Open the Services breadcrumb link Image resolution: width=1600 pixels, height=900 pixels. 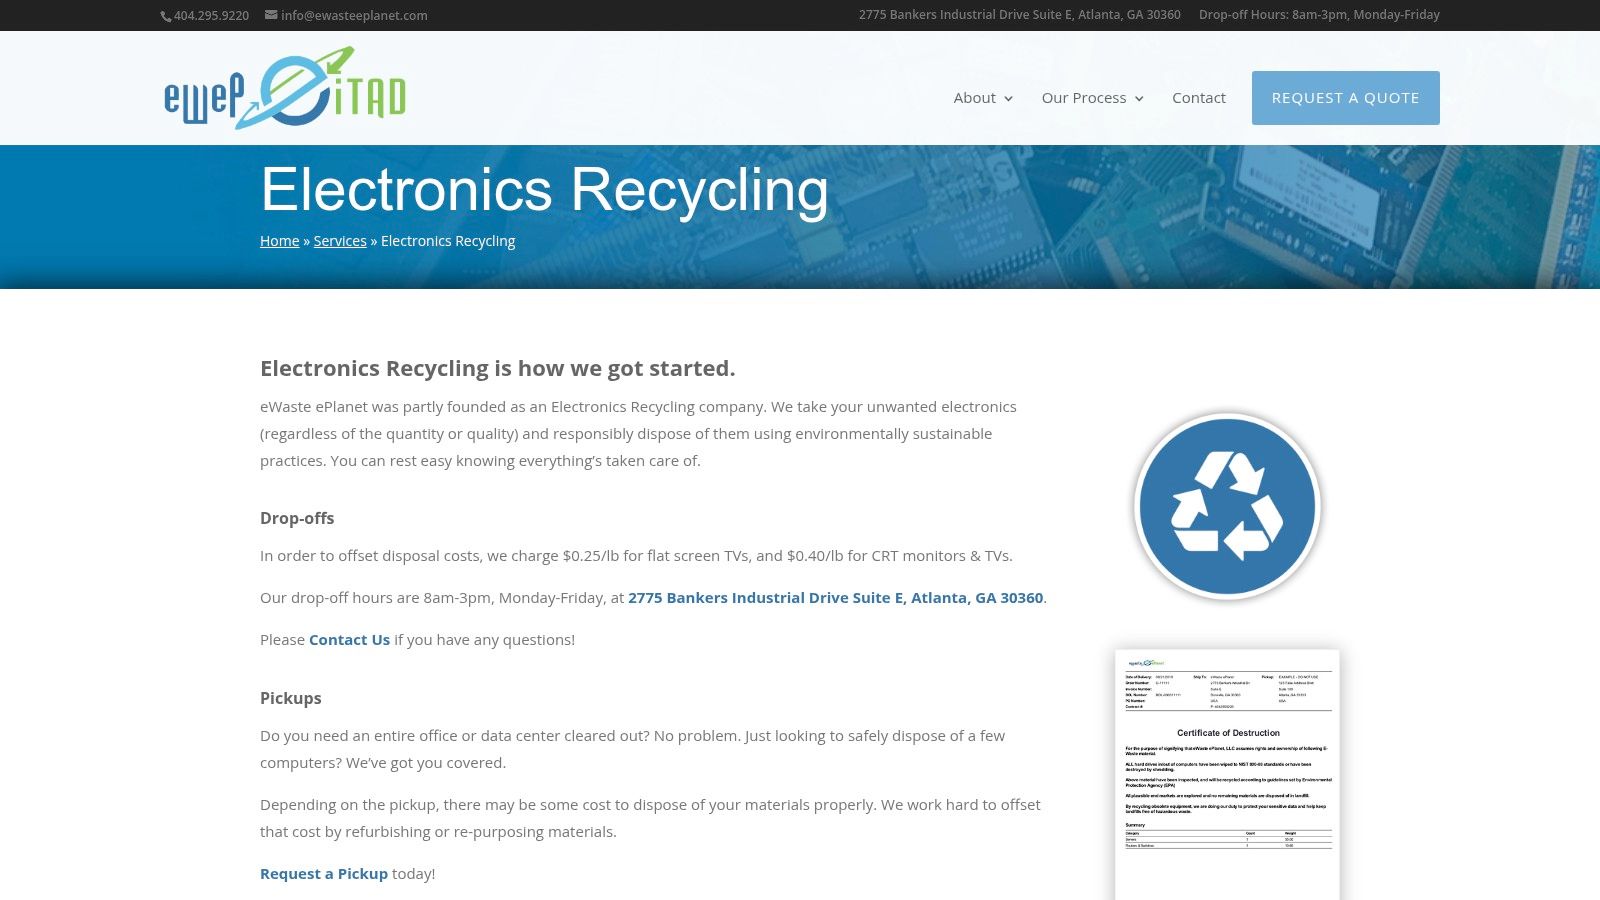tap(340, 240)
